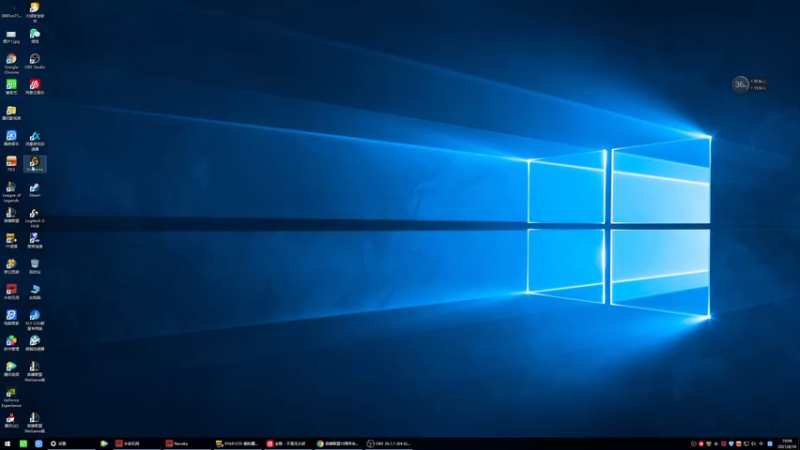The height and width of the screenshot is (450, 800).
Task: Open the Windows Start menu
Action: coord(7,444)
